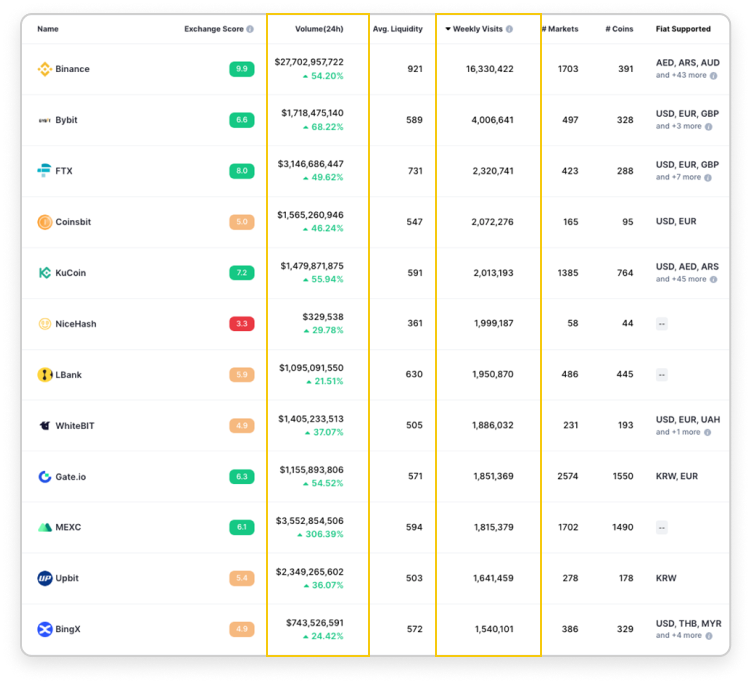This screenshot has width=752, height=684.
Task: Show more fiat info for KuCoin
Action: (714, 280)
